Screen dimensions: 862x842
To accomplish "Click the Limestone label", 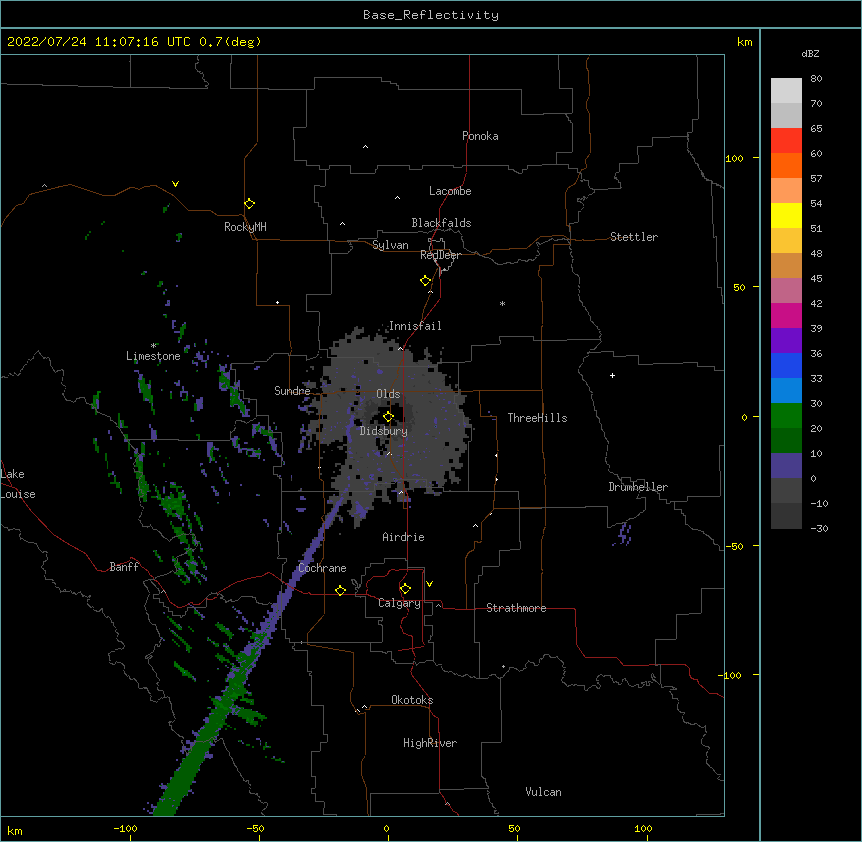I will (x=153, y=356).
